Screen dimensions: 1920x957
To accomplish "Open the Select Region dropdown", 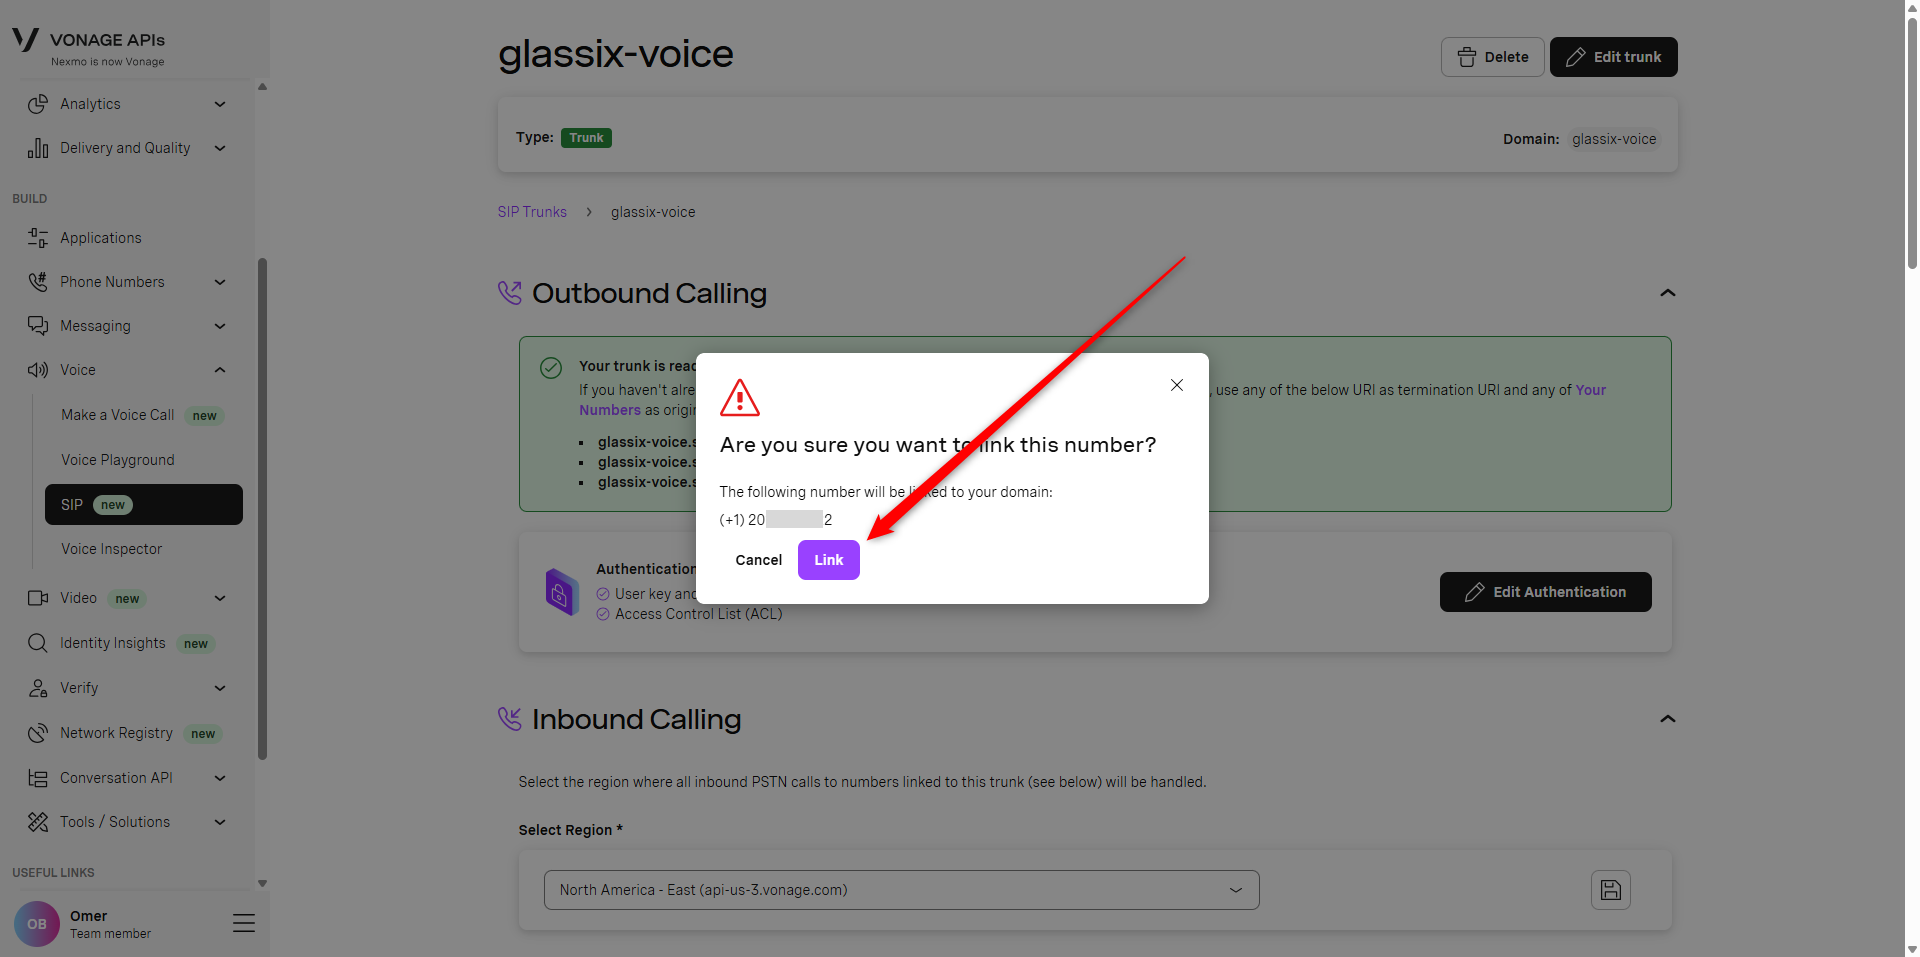I will pos(901,890).
